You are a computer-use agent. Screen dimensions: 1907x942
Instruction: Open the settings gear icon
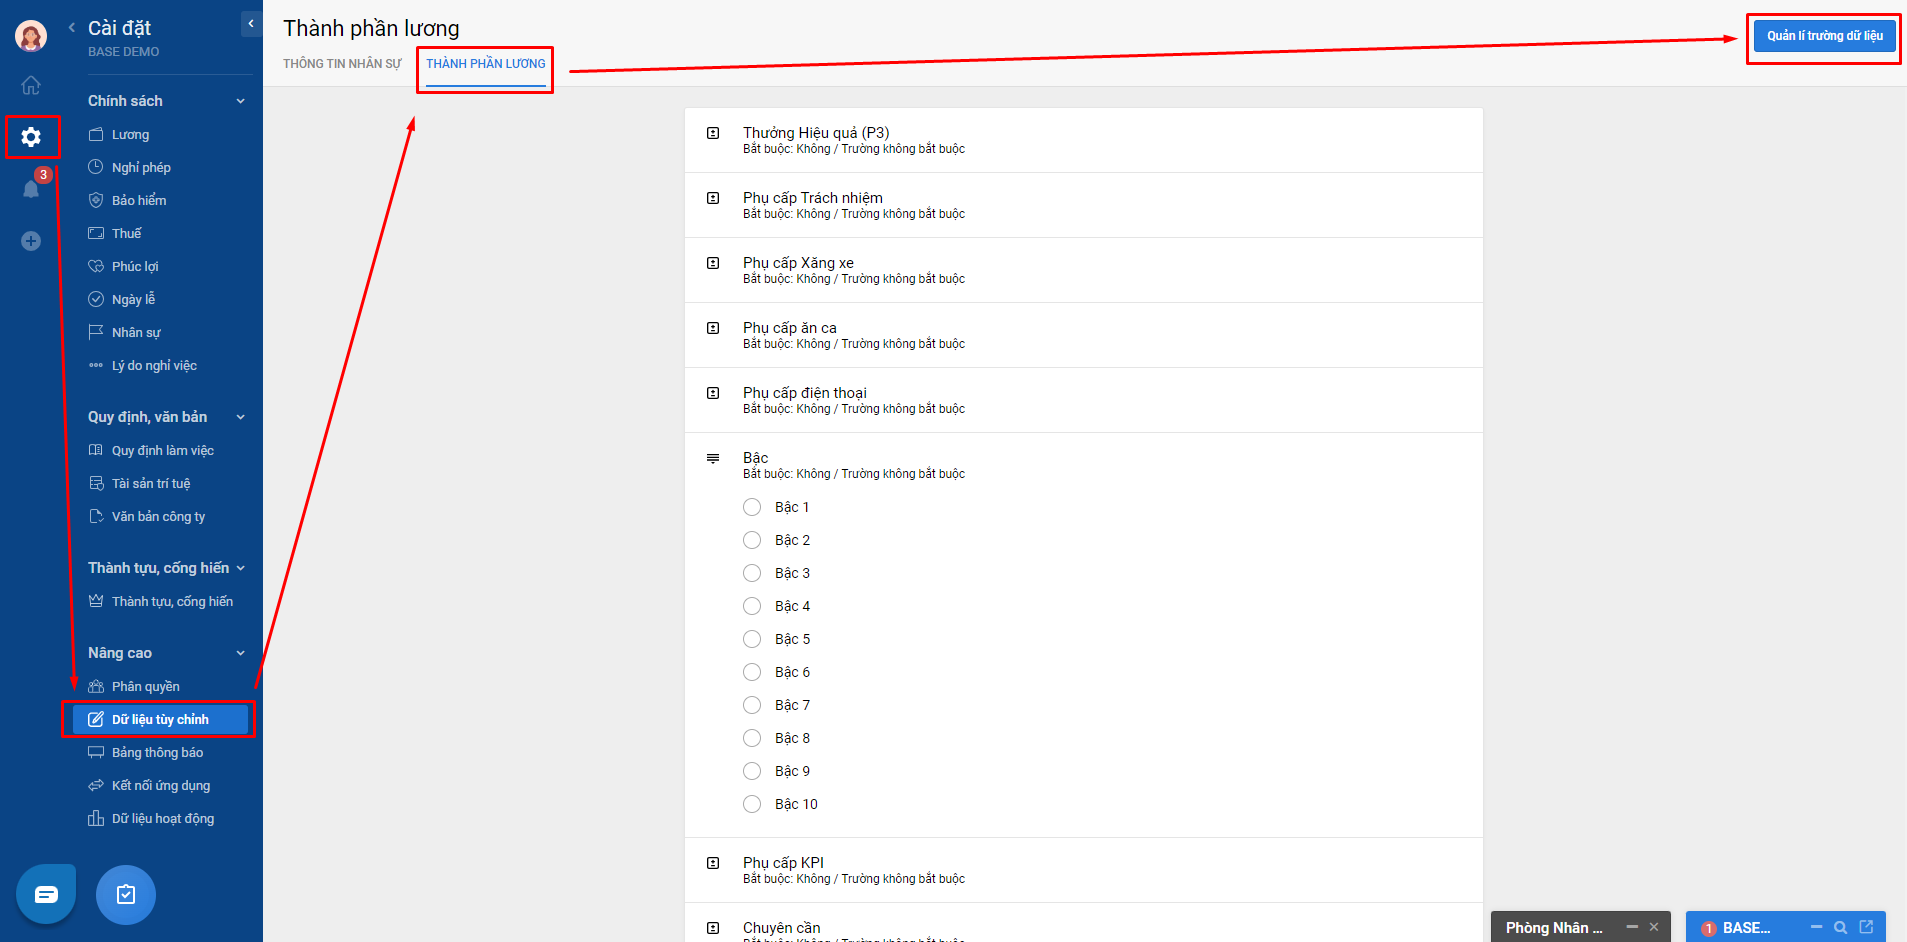tap(31, 137)
